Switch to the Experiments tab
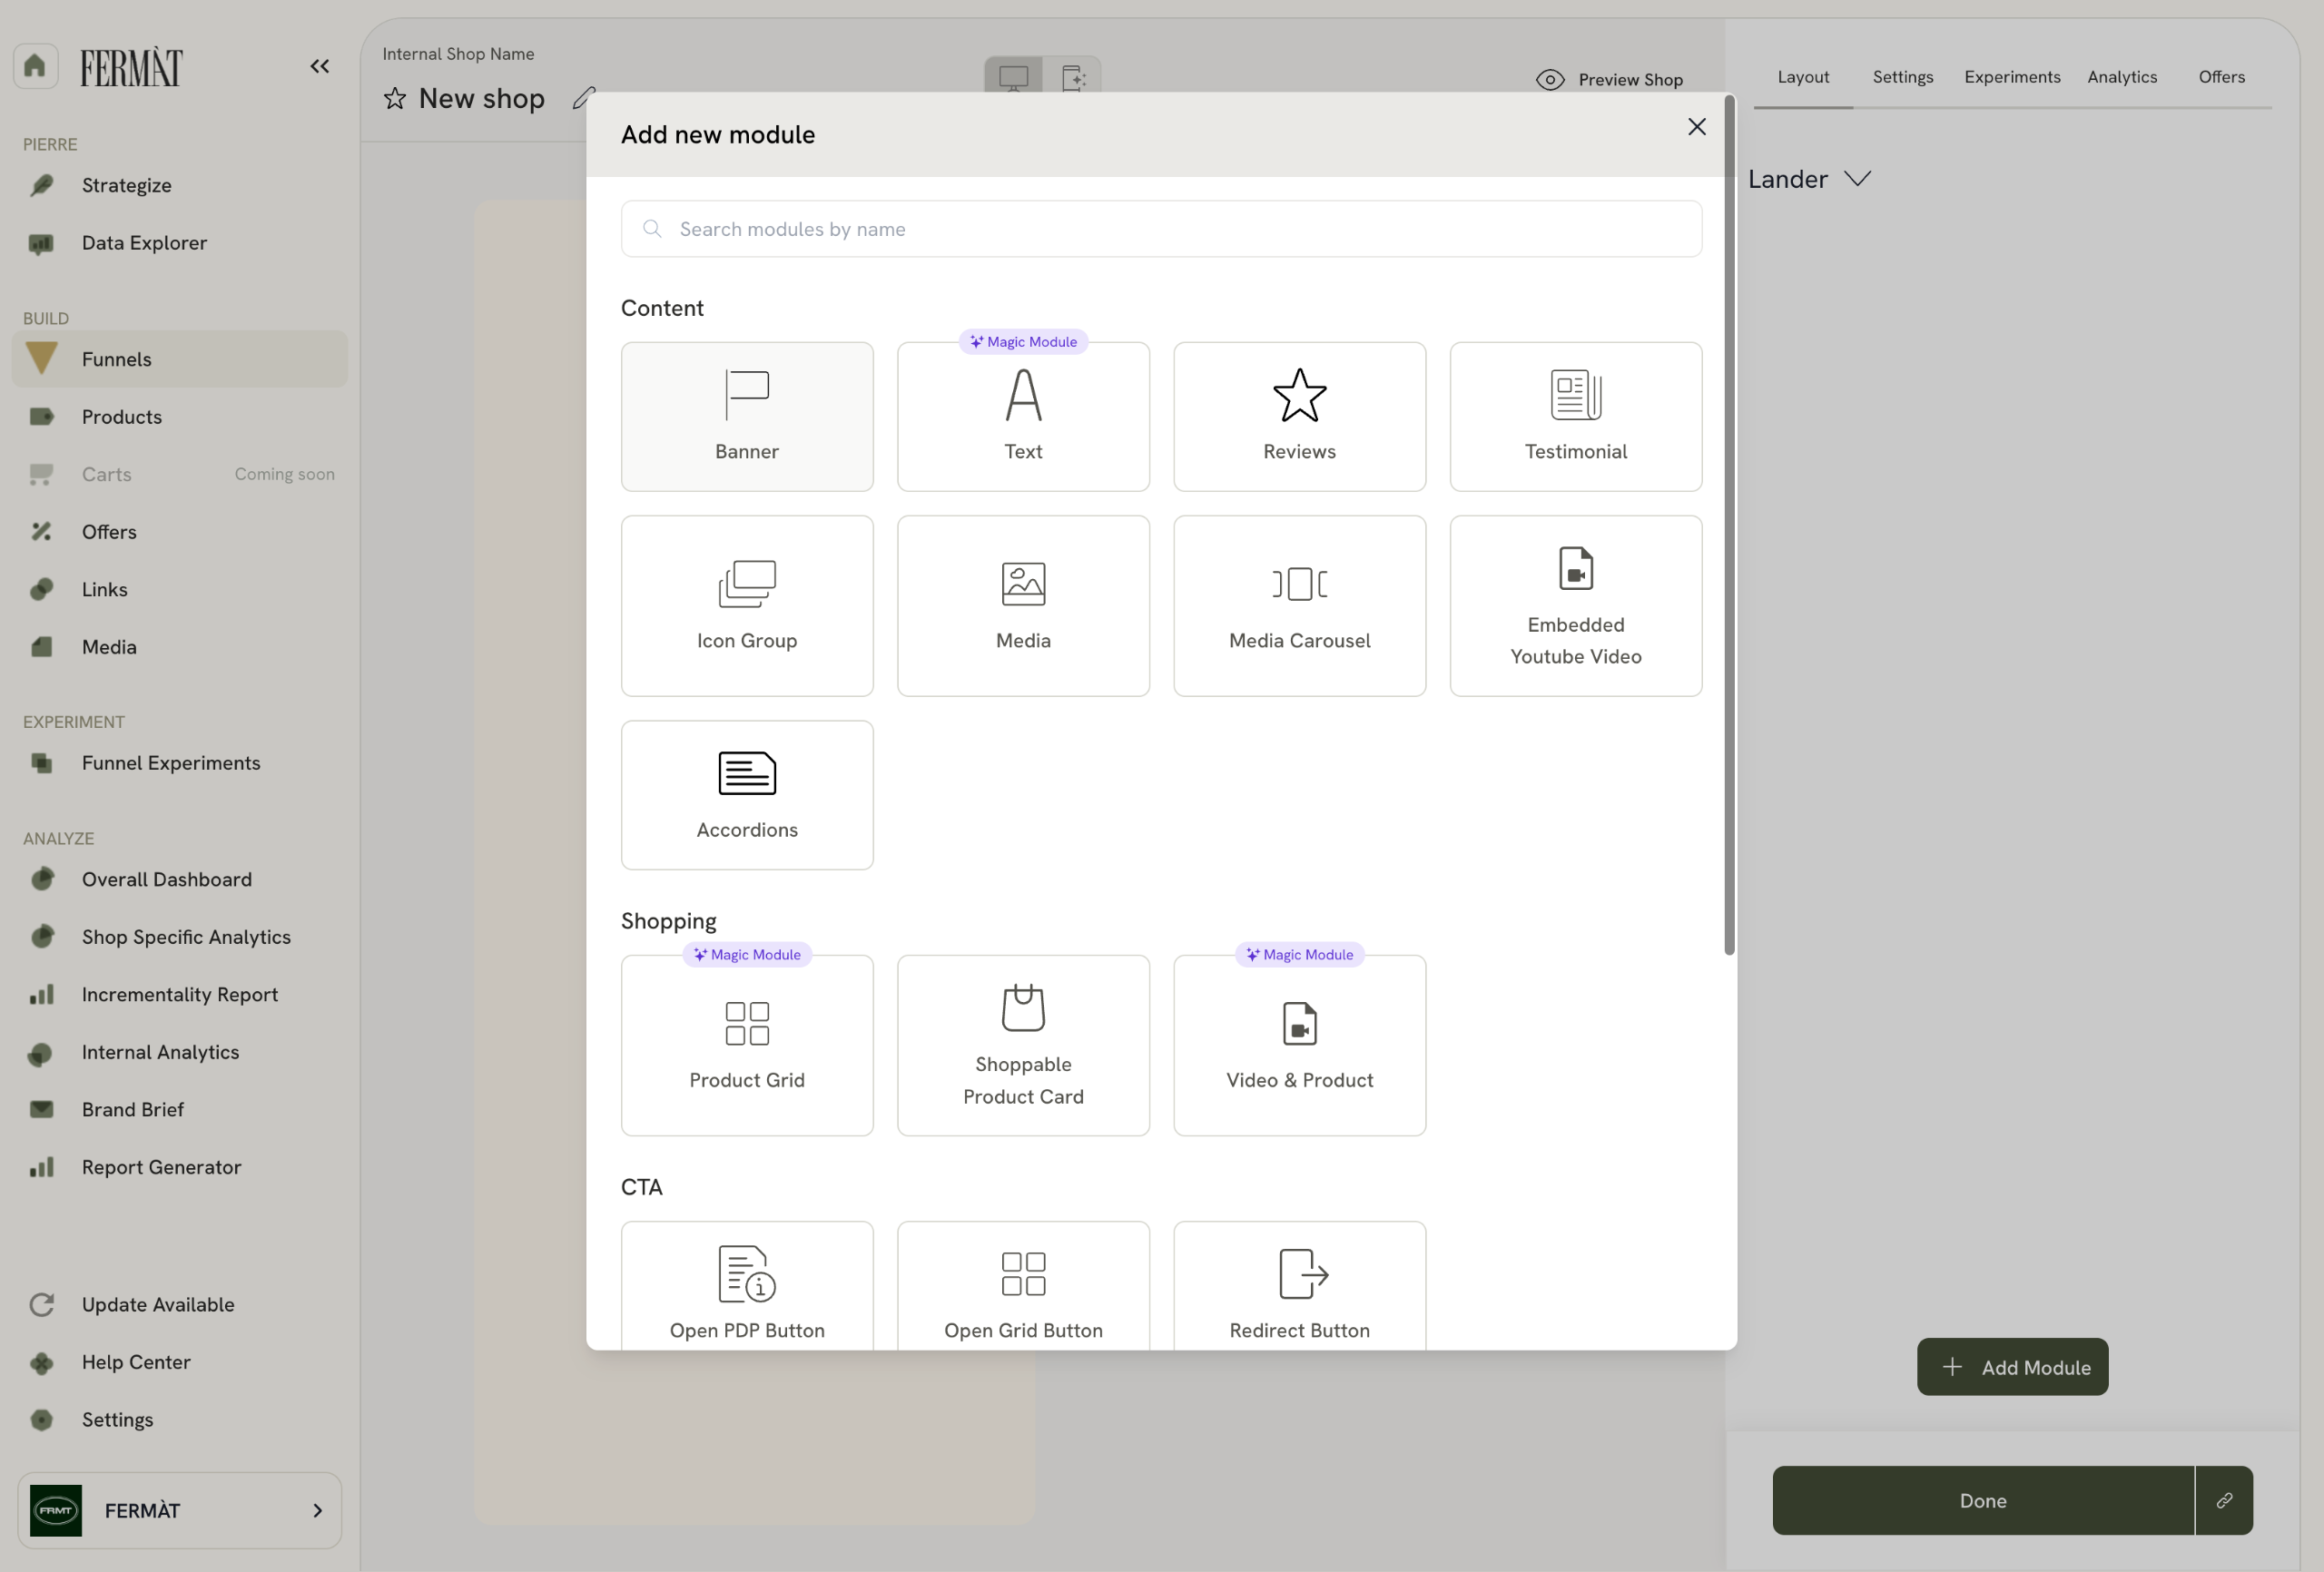2324x1572 pixels. (x=2011, y=77)
